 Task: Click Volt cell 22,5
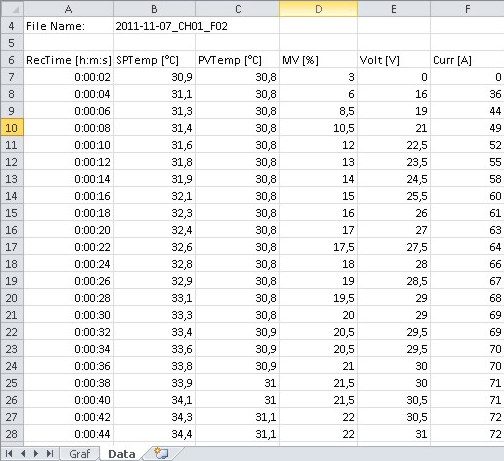coord(394,145)
